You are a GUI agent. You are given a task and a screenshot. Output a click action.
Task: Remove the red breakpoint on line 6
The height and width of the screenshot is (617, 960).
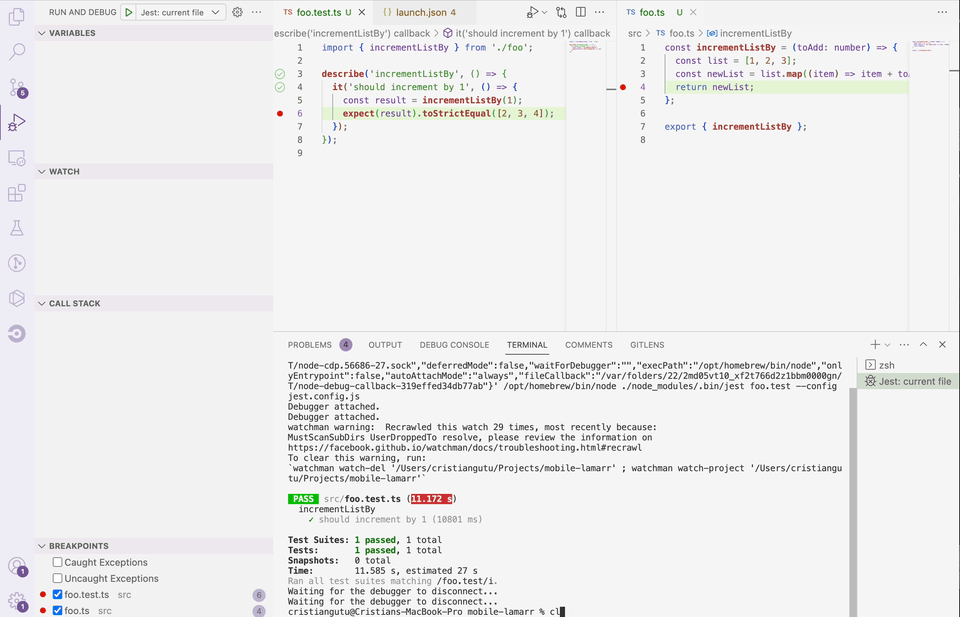[x=280, y=114]
